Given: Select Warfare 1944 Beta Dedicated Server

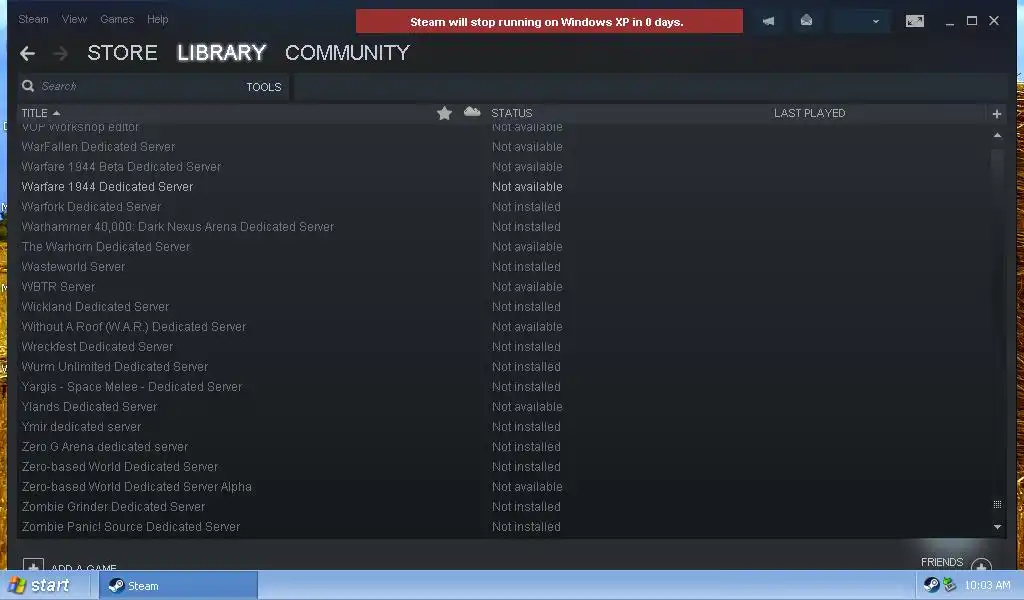Looking at the screenshot, I should tap(121, 167).
